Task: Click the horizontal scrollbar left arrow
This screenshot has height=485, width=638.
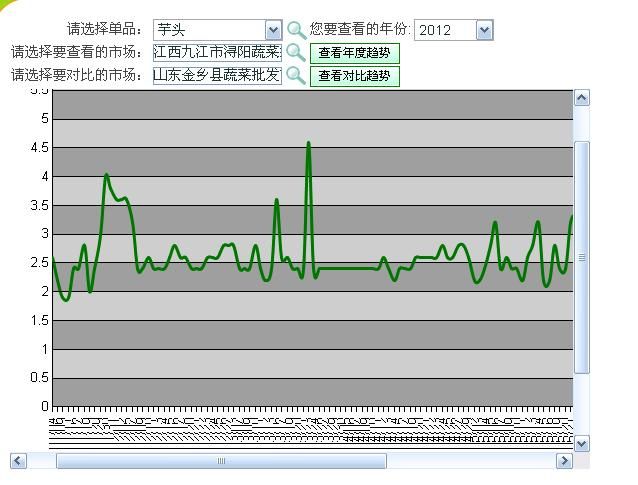Action: [x=18, y=461]
